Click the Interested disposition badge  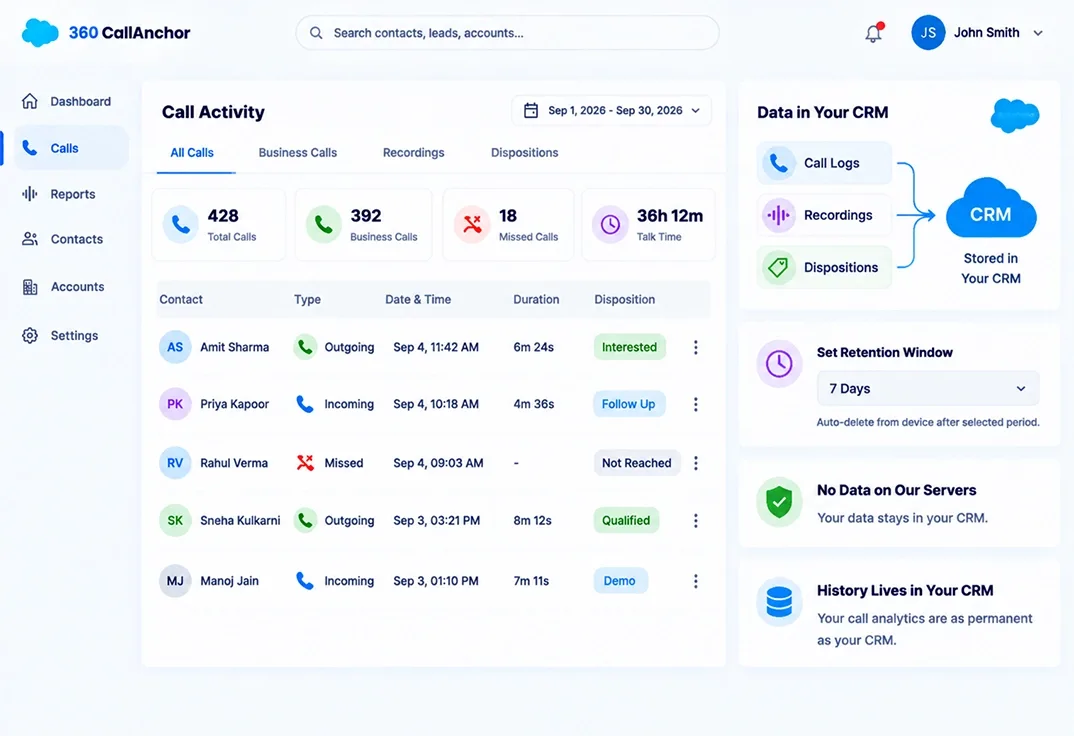(629, 347)
